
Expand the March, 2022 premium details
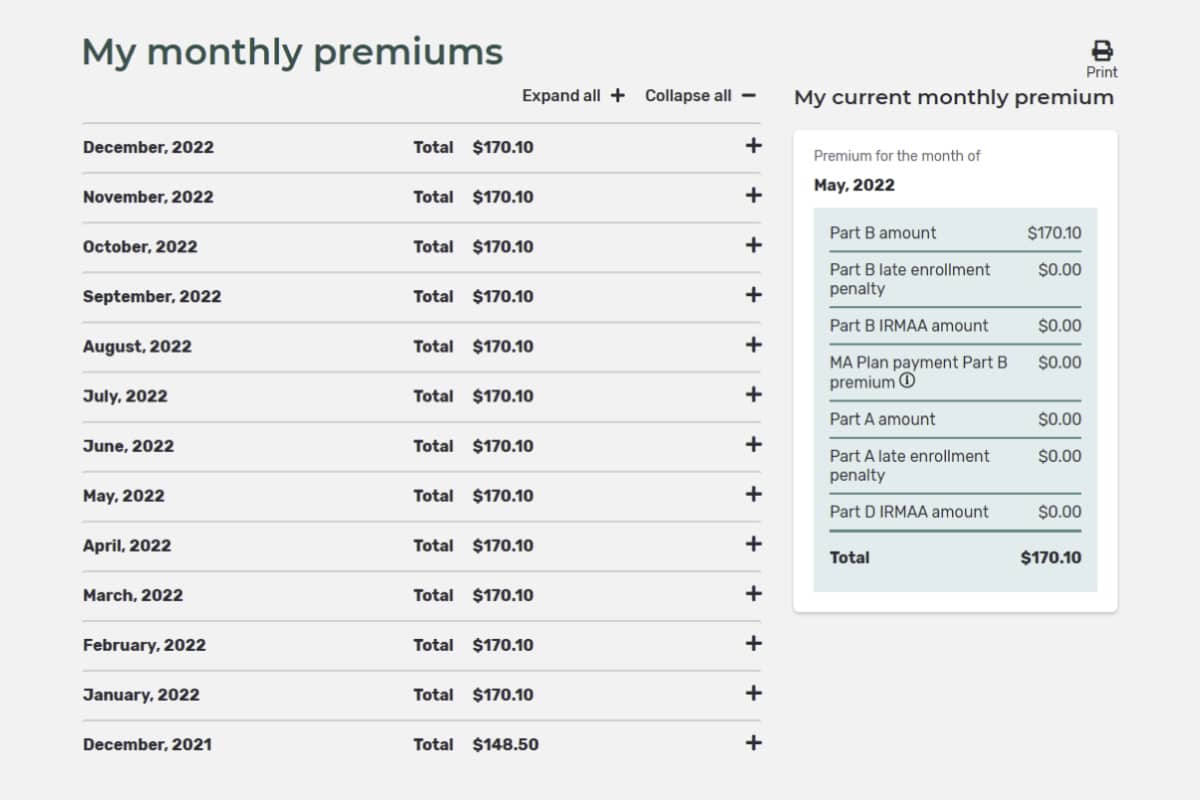pyautogui.click(x=752, y=594)
